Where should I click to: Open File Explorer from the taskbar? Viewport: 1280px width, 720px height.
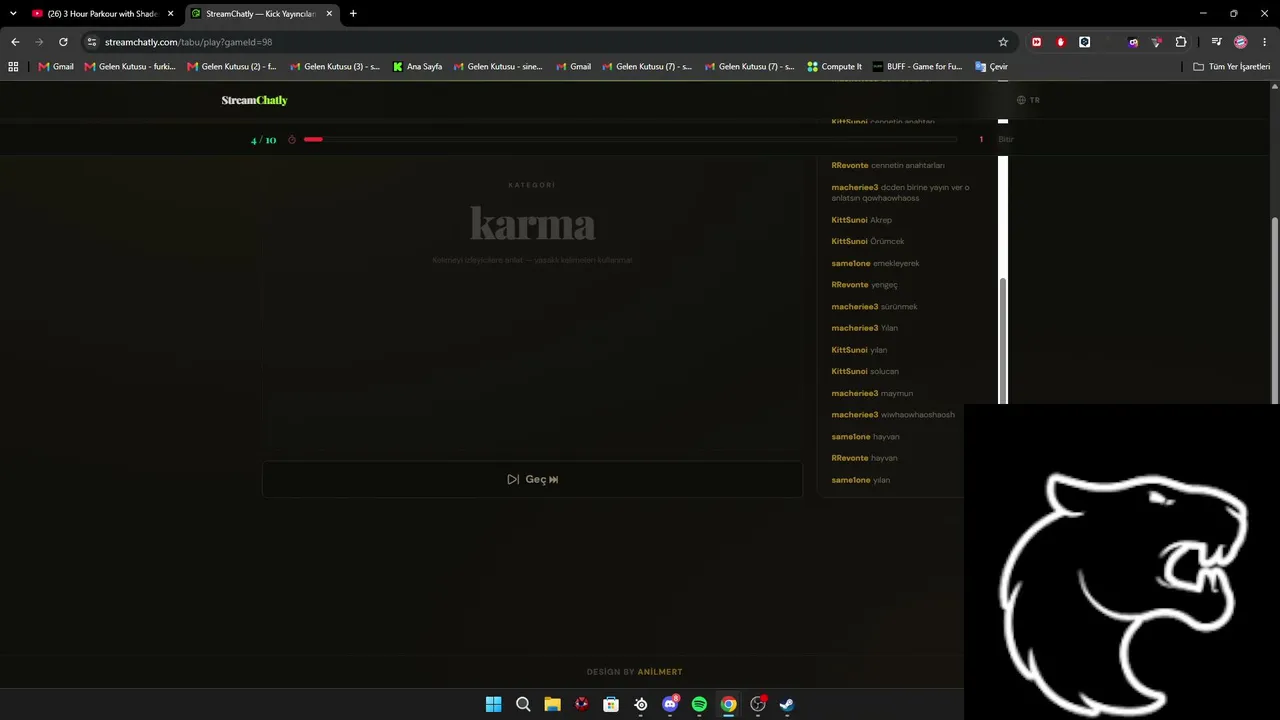coord(552,704)
